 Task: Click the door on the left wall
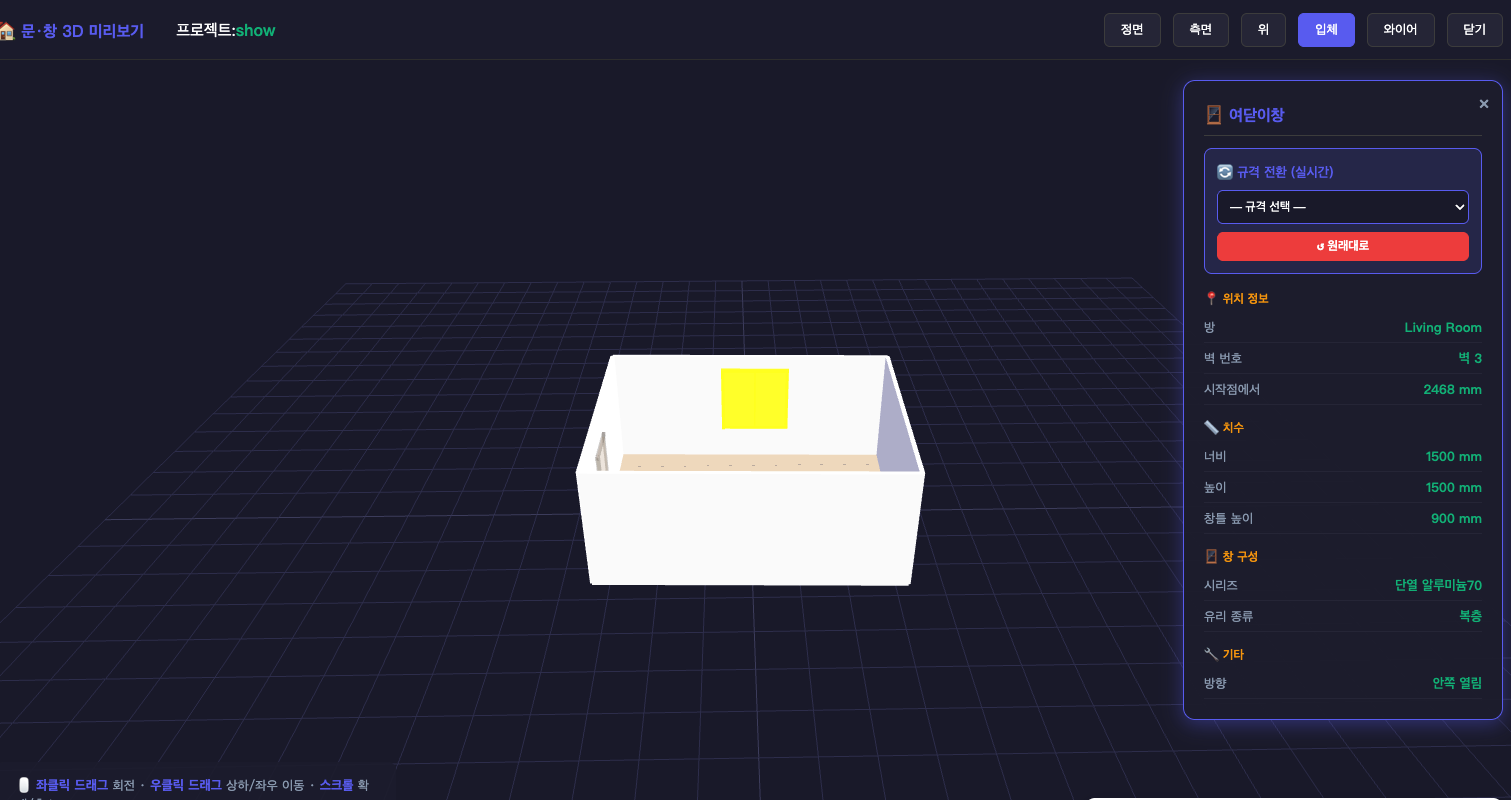(601, 452)
